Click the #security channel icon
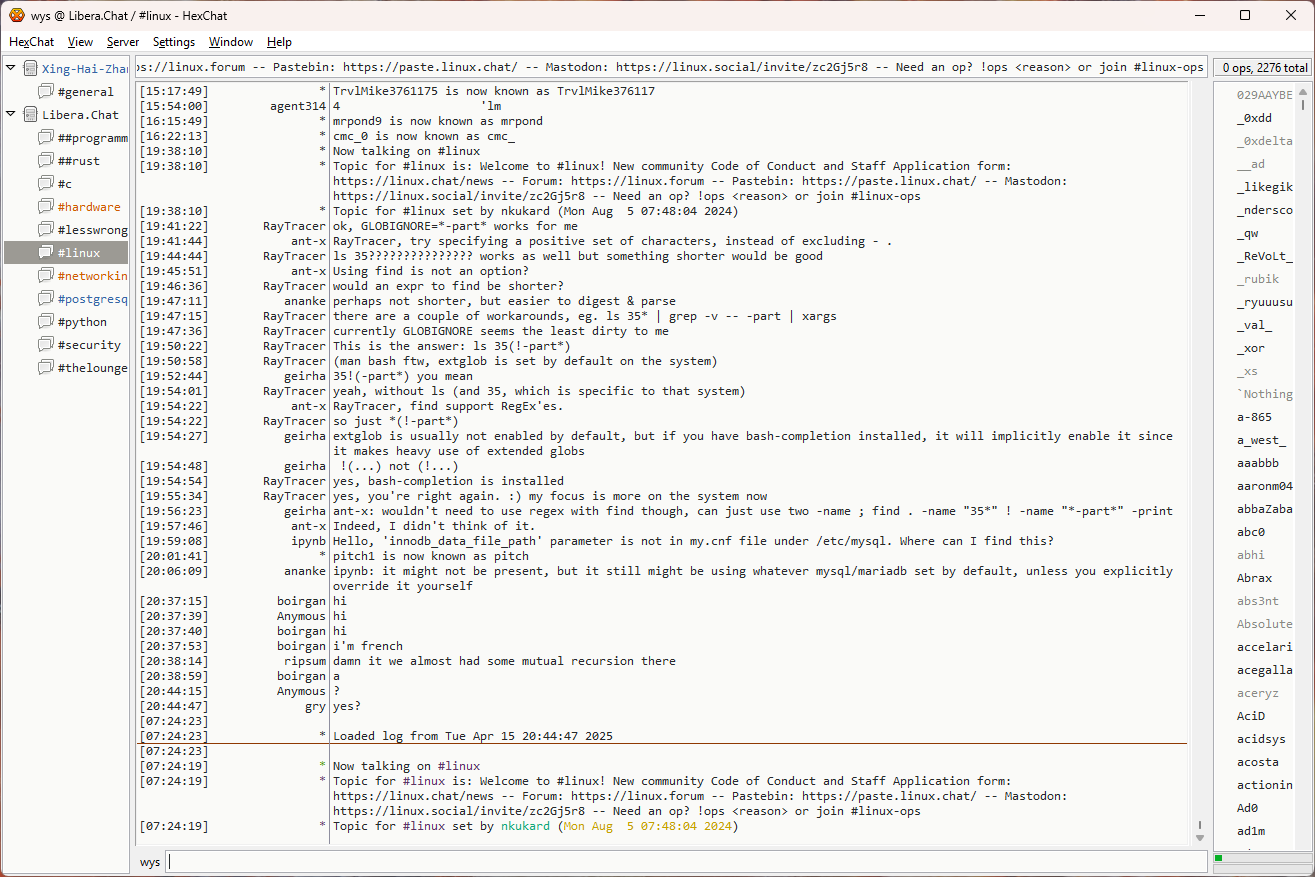This screenshot has width=1315, height=877. [46, 345]
